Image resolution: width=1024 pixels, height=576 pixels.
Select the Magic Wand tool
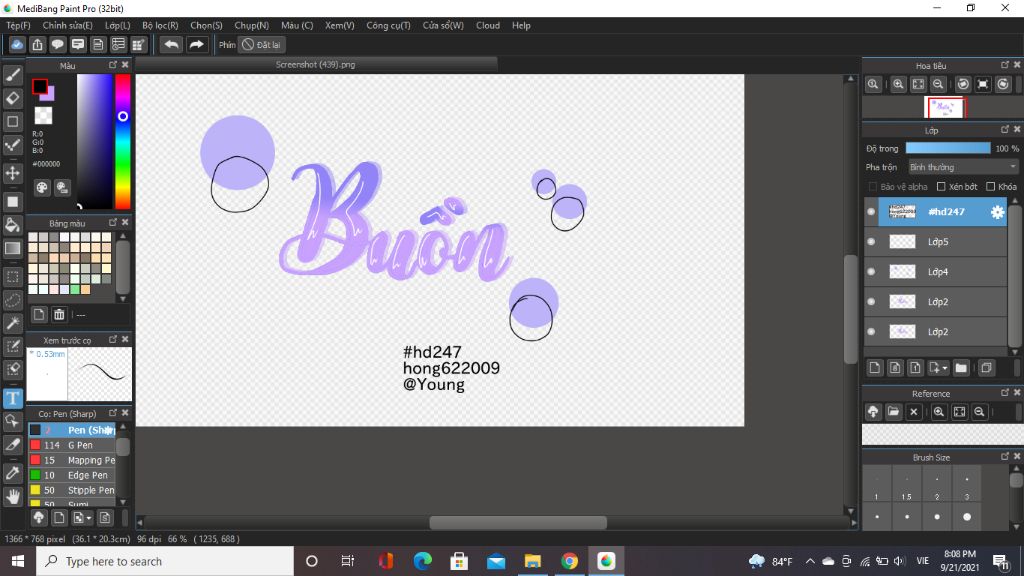12,323
